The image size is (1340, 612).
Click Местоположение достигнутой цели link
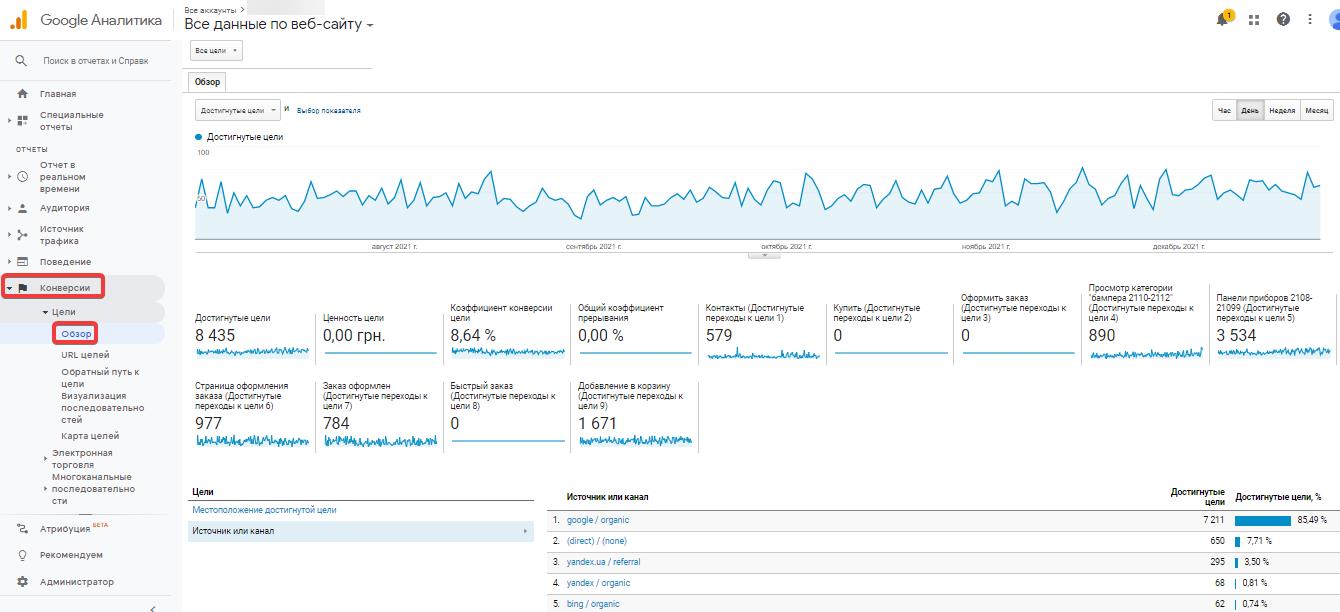(x=264, y=510)
